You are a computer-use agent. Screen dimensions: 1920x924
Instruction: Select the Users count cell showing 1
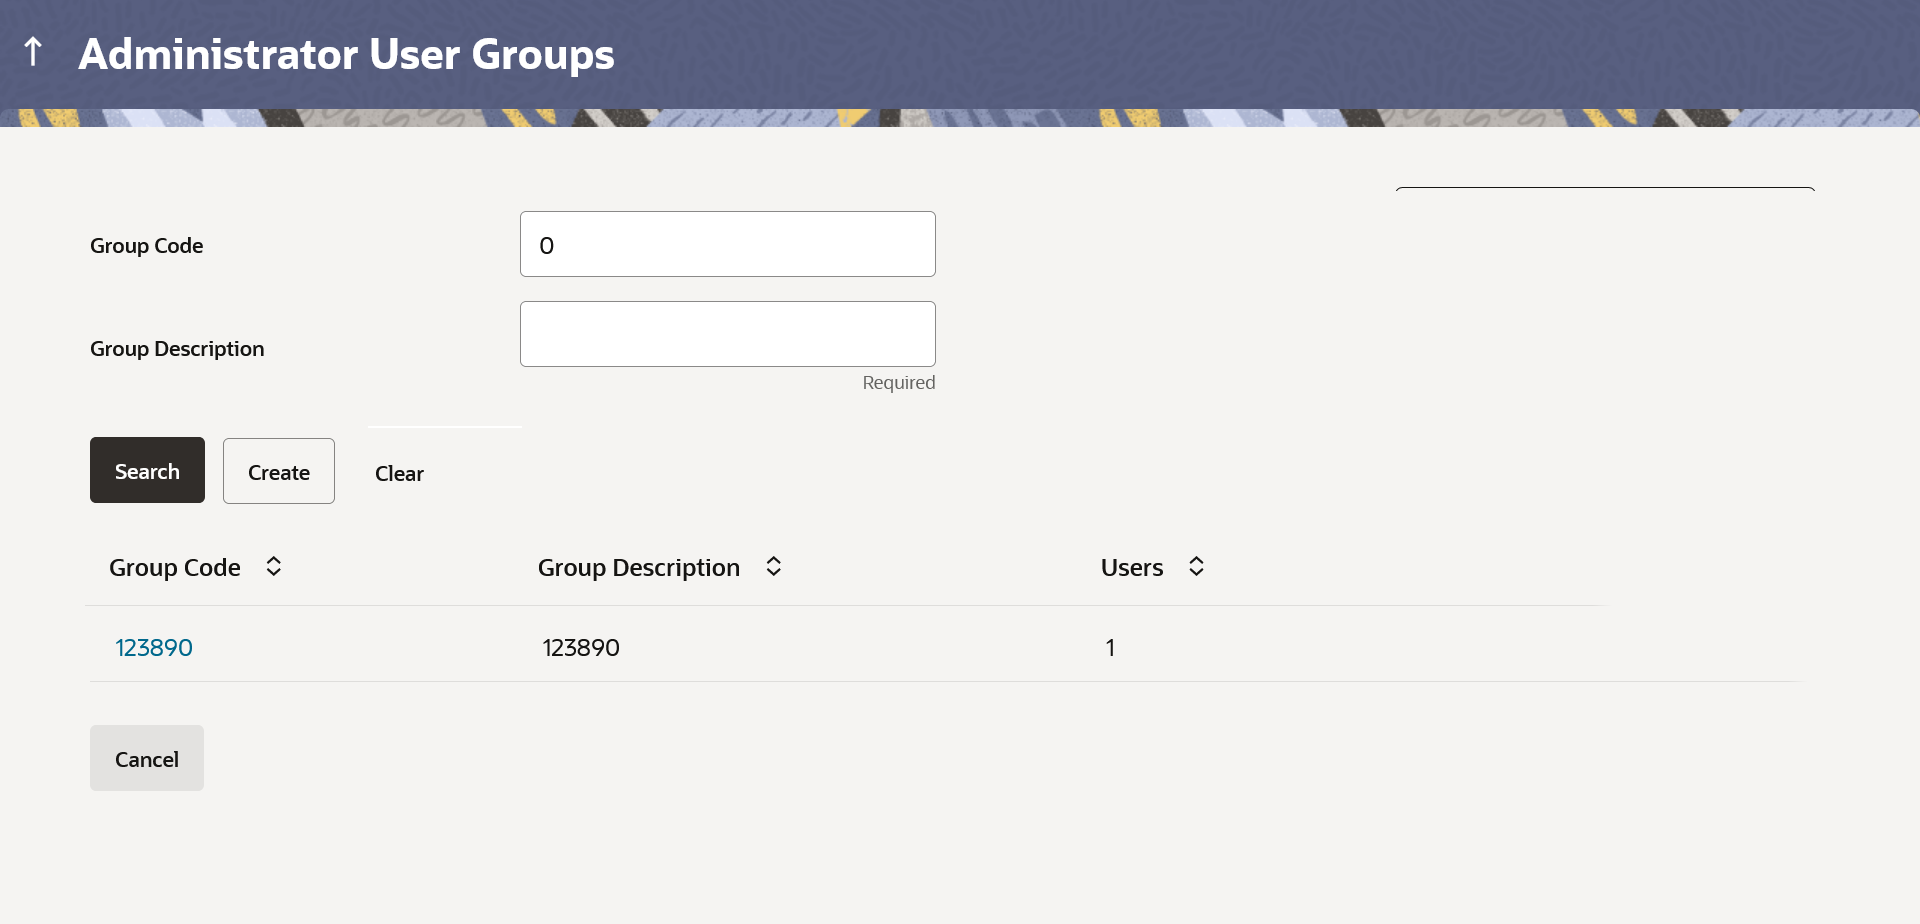(x=1110, y=648)
